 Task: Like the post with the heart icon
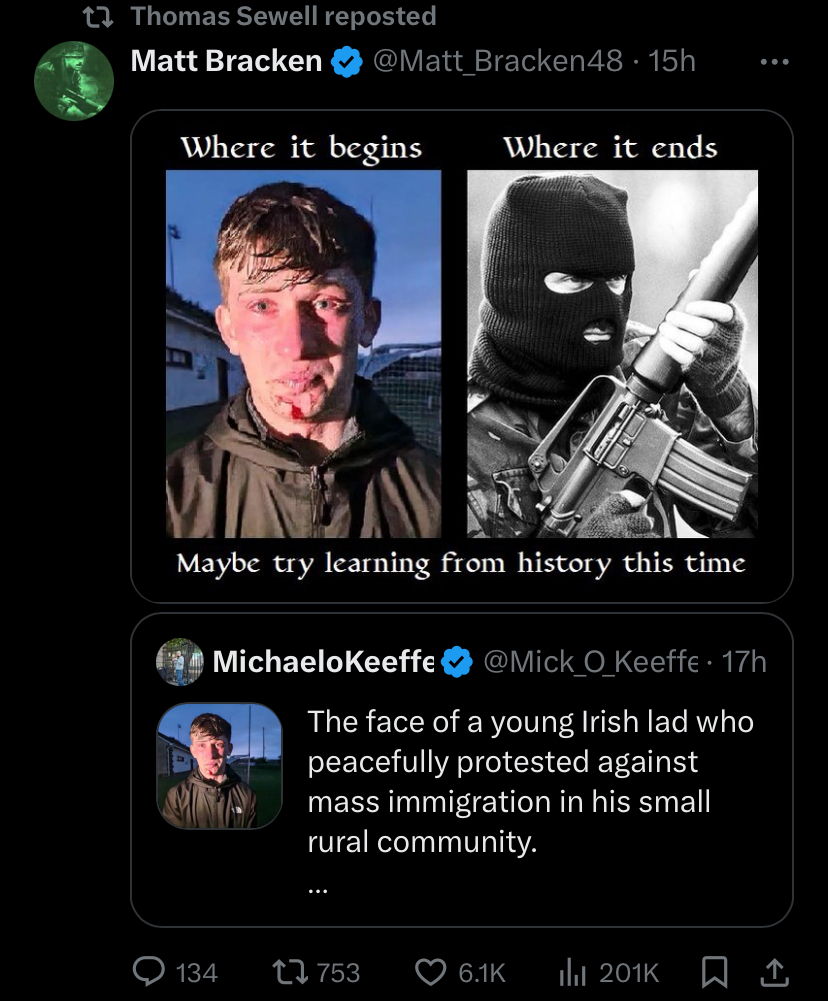431,972
